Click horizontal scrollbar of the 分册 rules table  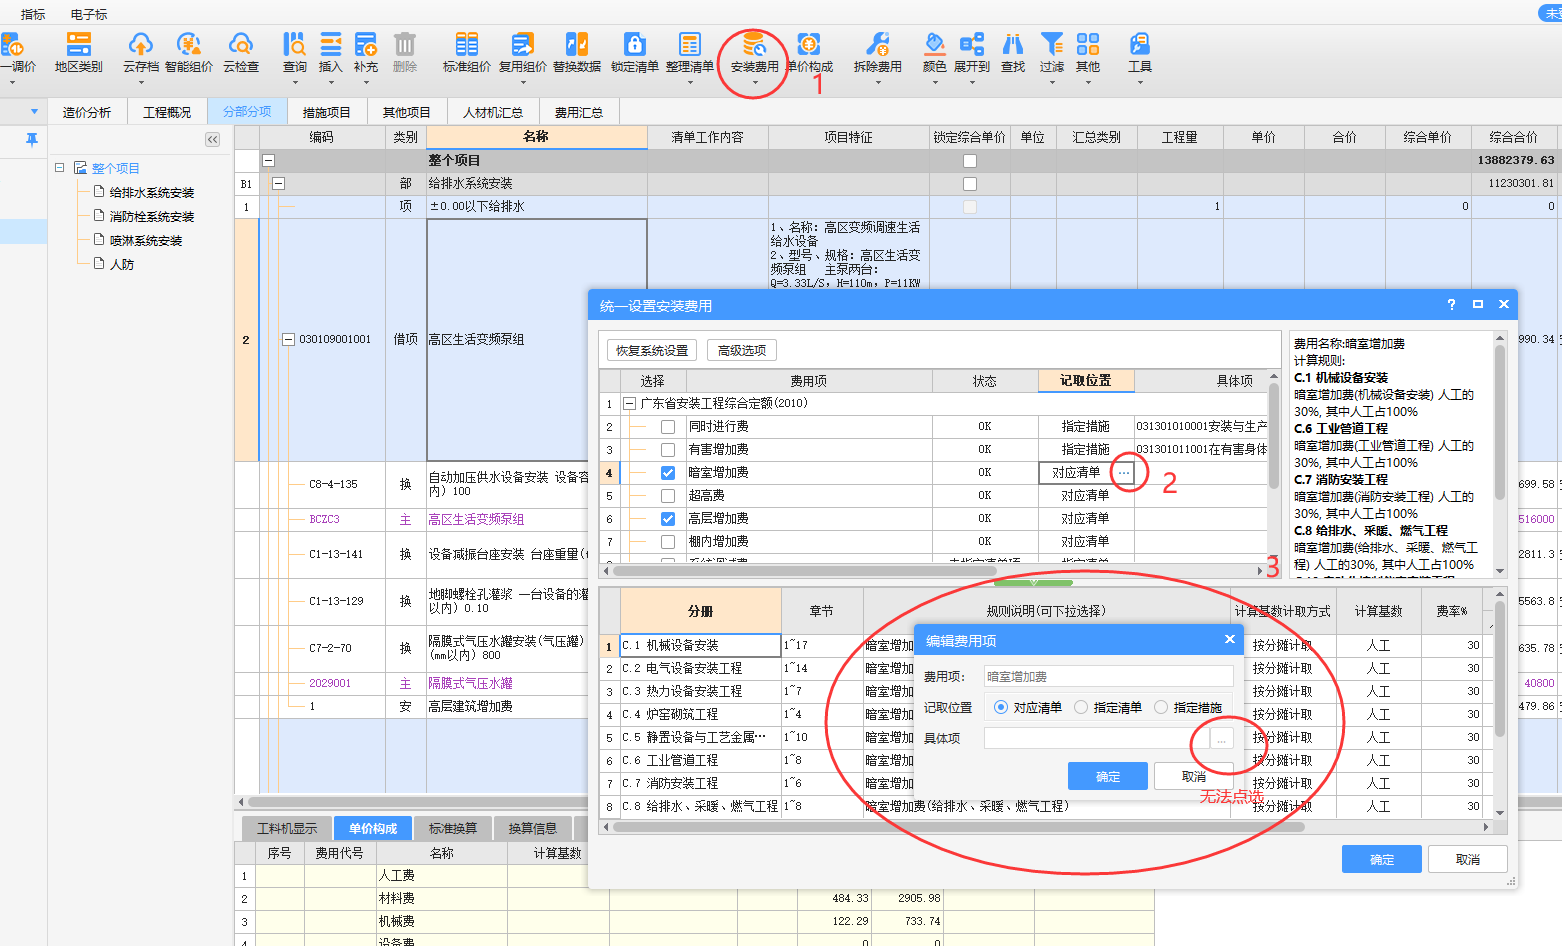coord(958,827)
